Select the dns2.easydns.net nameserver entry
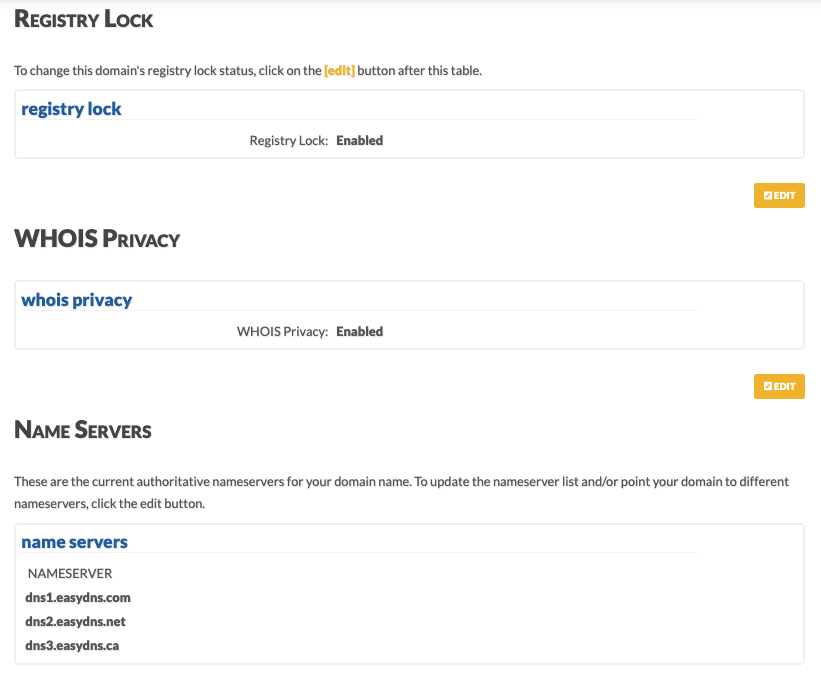Viewport: 821px width, 678px height. click(75, 621)
